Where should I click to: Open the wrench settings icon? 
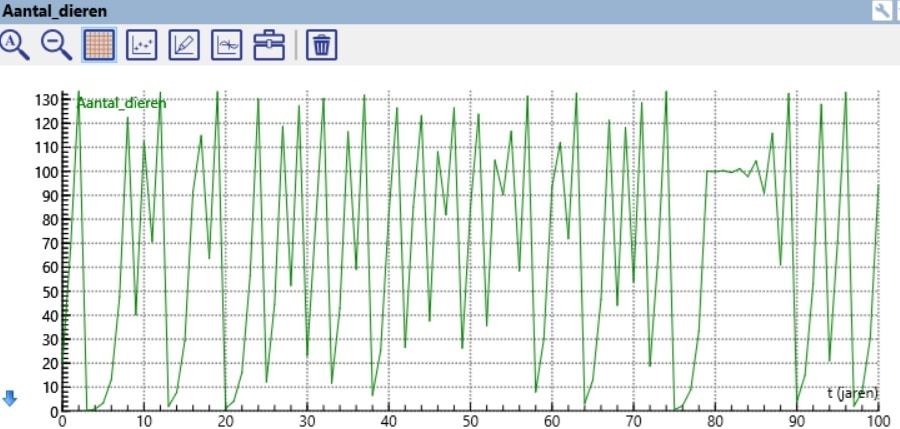tap(881, 11)
